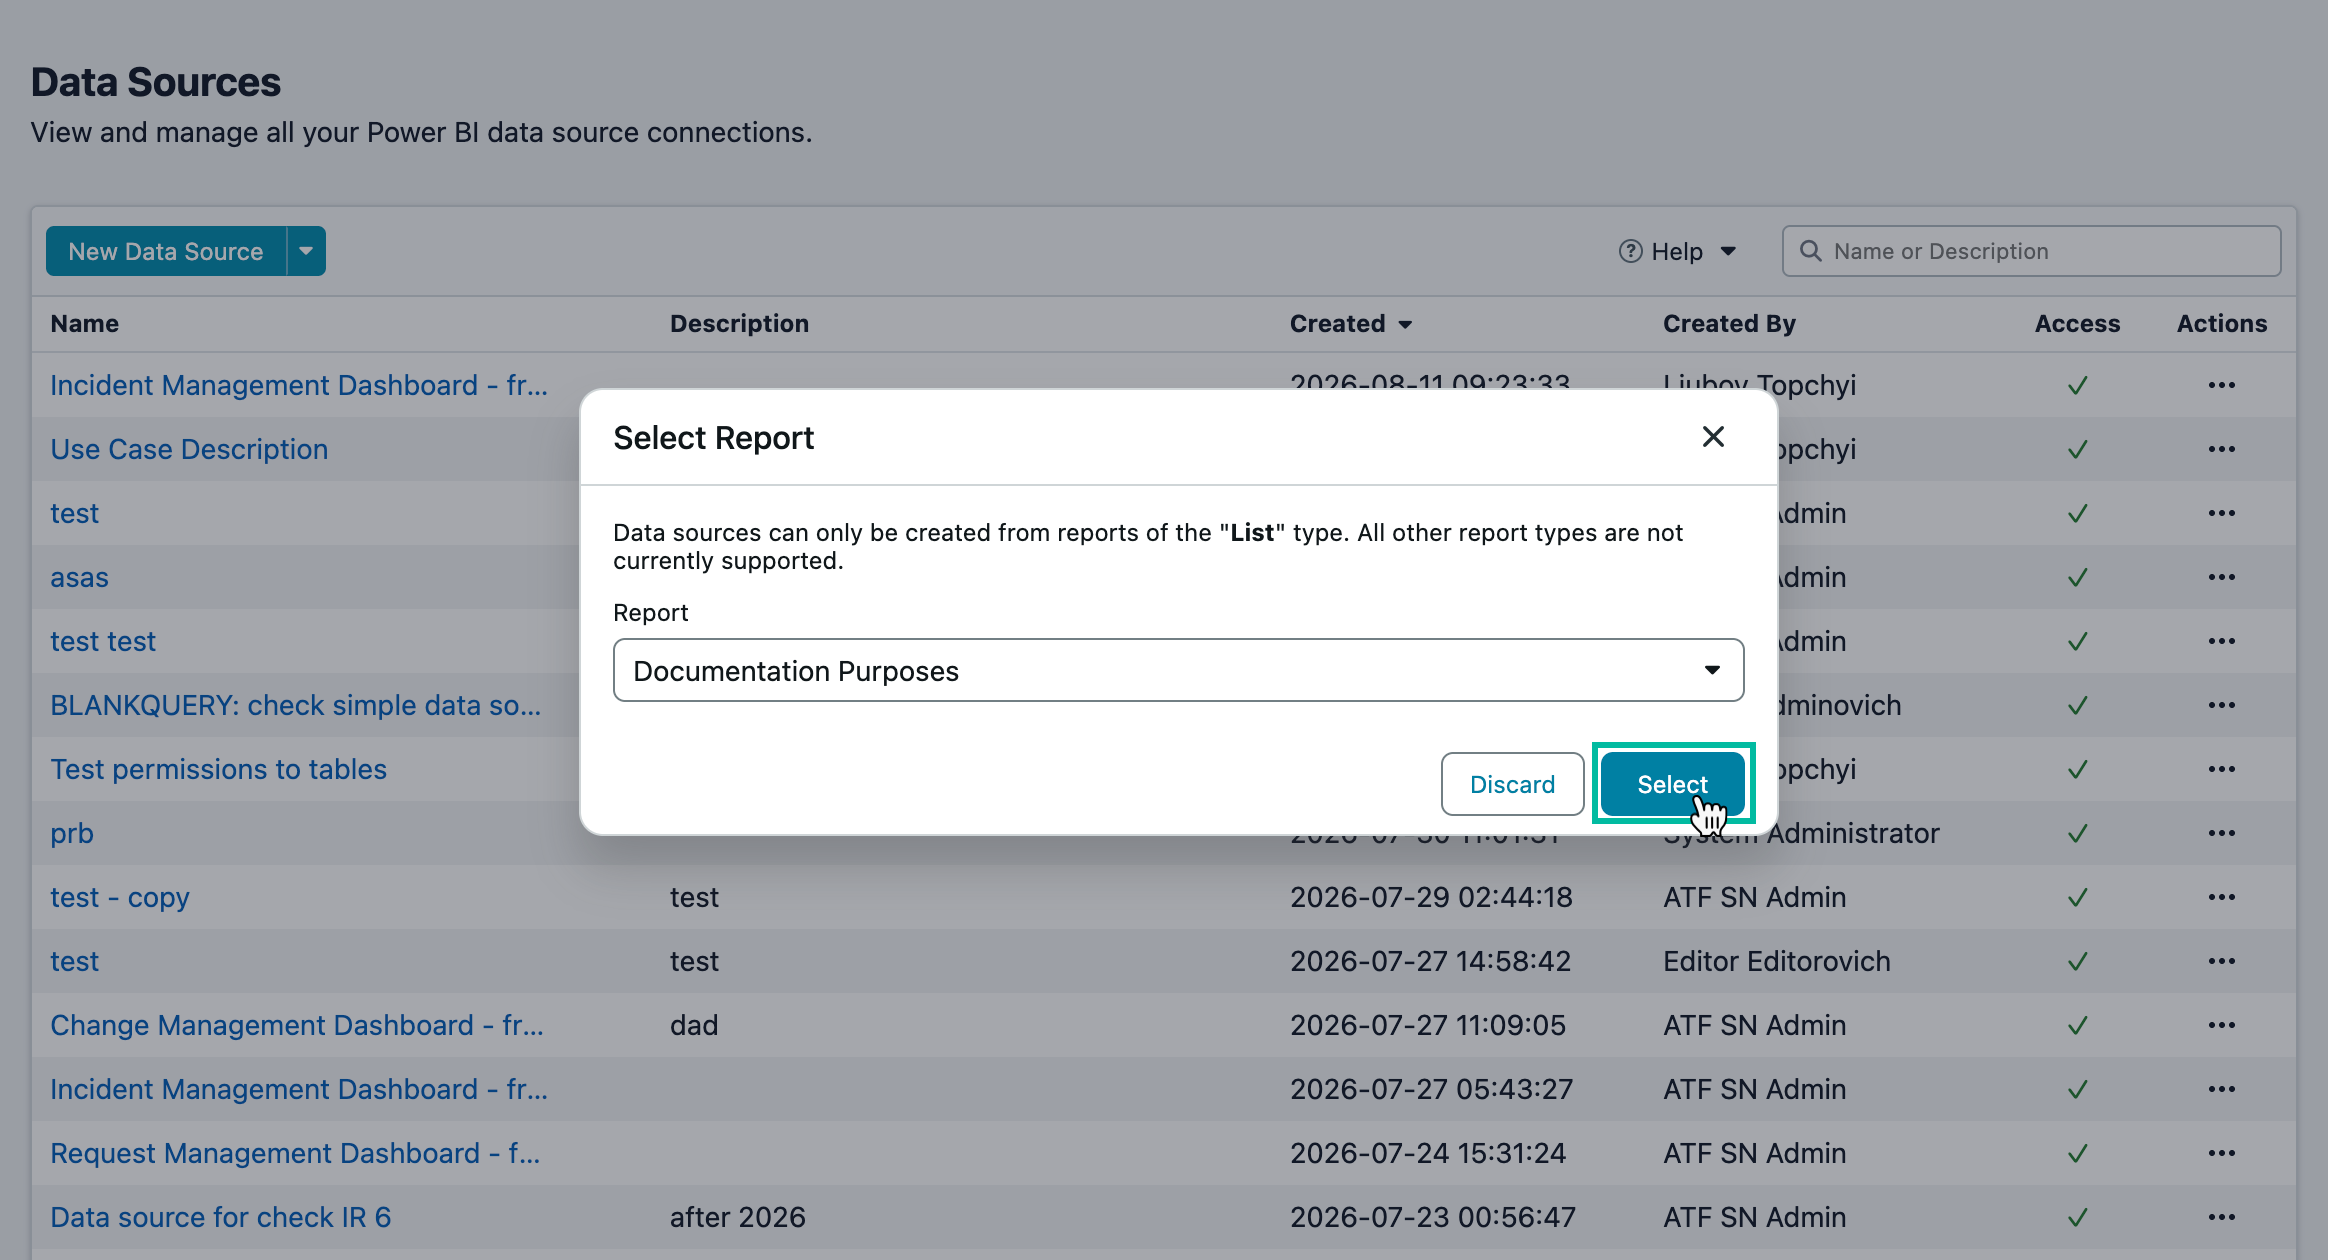This screenshot has height=1260, width=2328.
Task: Click the 'dad' description cell
Action: pyautogui.click(x=694, y=1025)
